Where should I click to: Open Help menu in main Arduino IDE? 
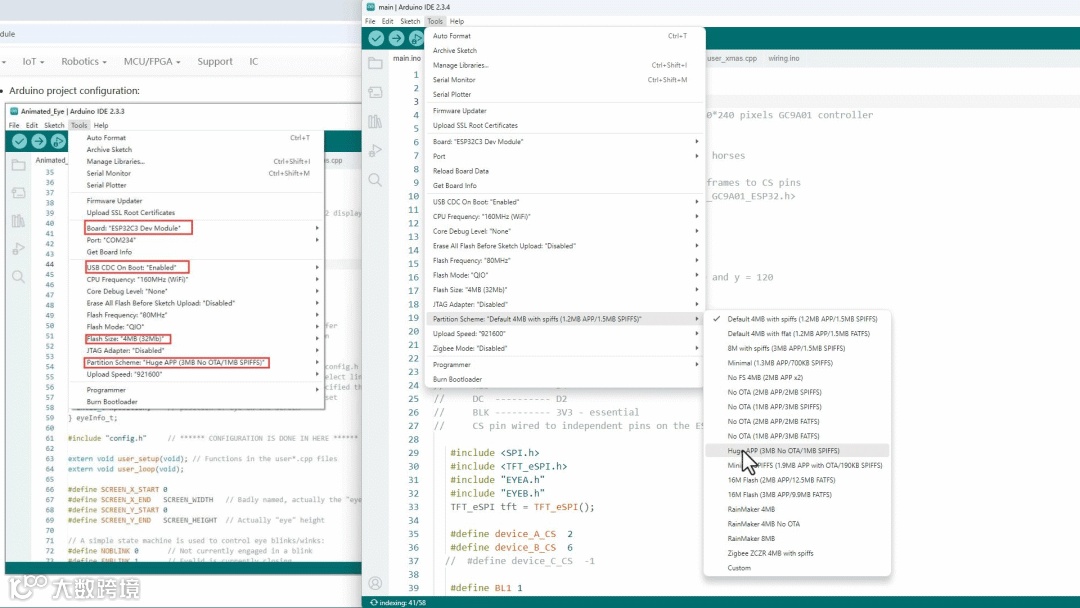[x=457, y=21]
